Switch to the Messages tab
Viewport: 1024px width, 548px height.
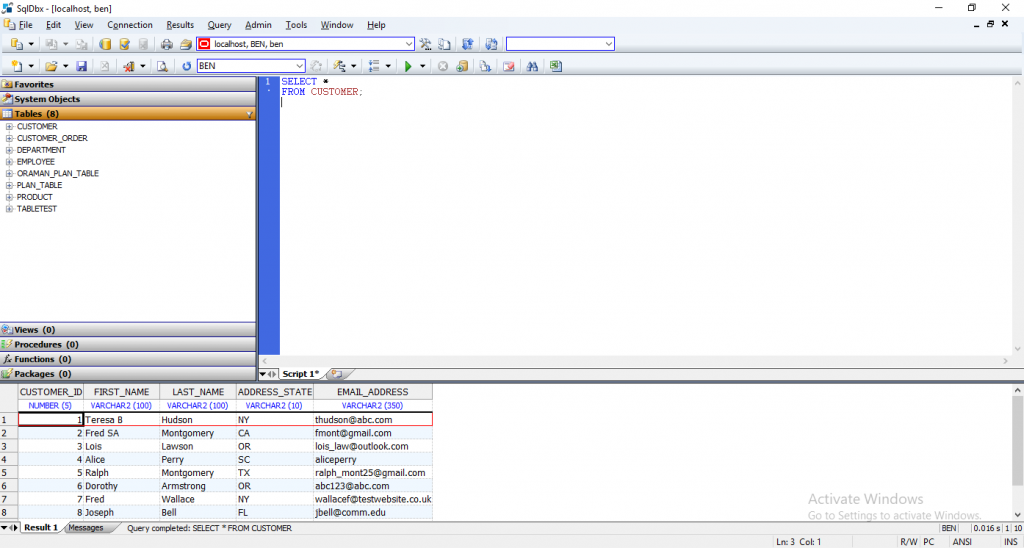(x=85, y=528)
